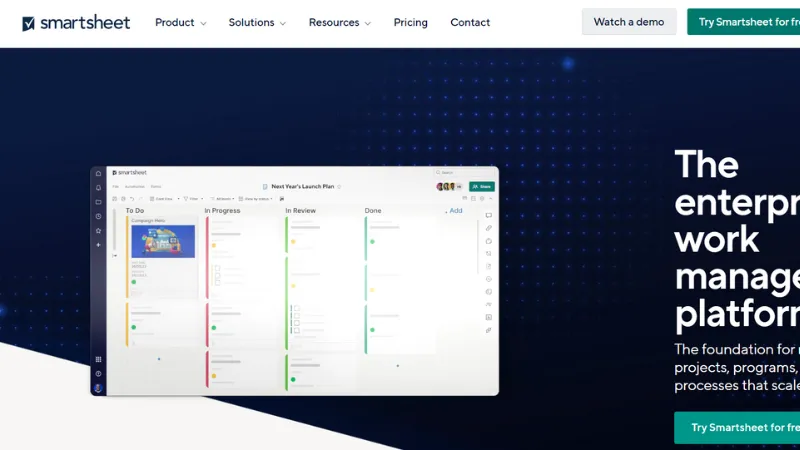Expand the Solutions dropdown menu

point(257,22)
